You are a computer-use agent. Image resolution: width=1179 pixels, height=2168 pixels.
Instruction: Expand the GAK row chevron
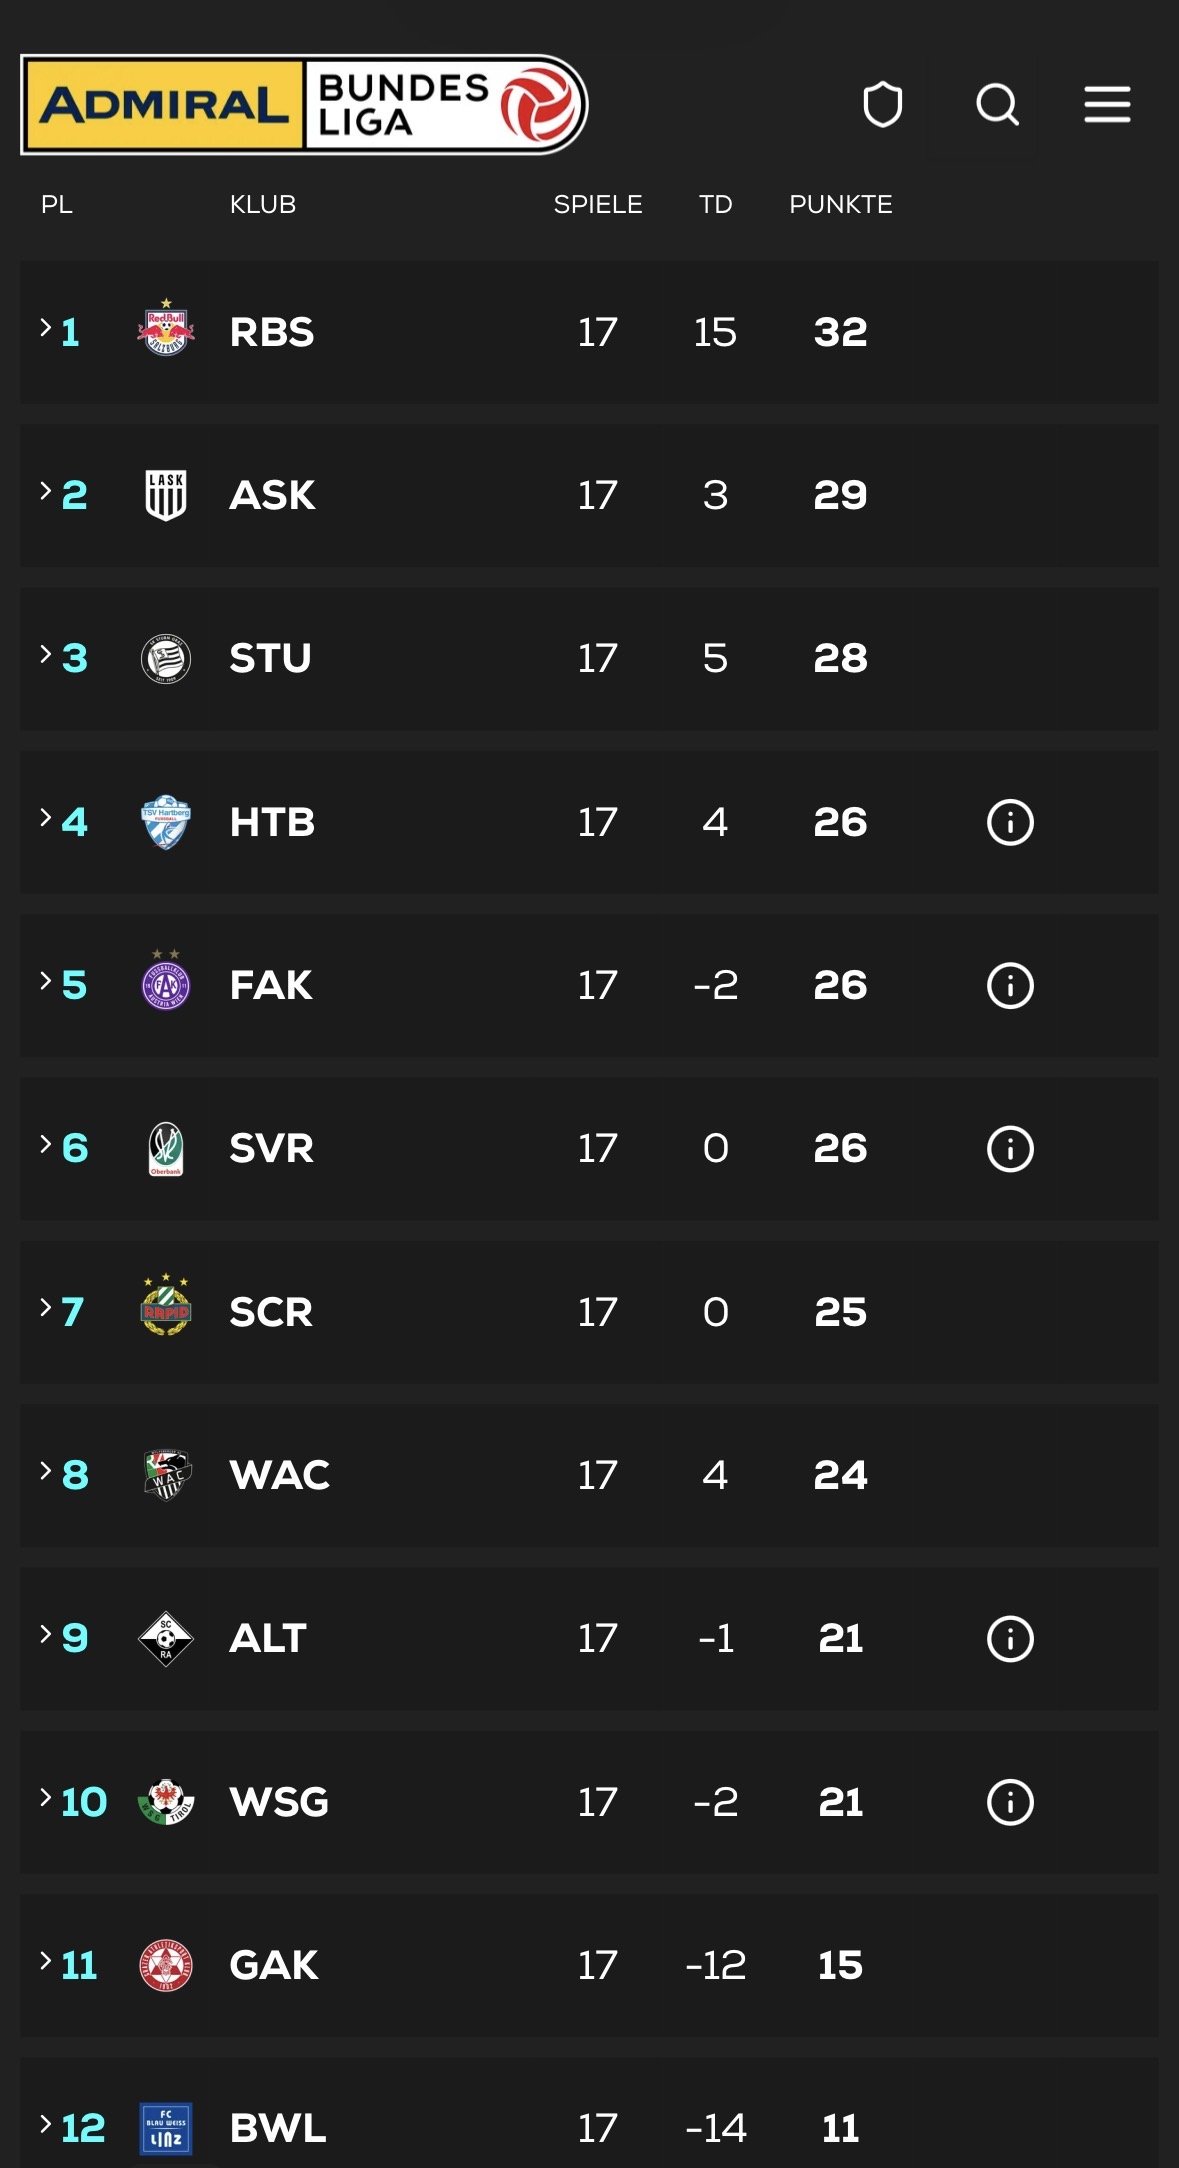(x=46, y=1961)
